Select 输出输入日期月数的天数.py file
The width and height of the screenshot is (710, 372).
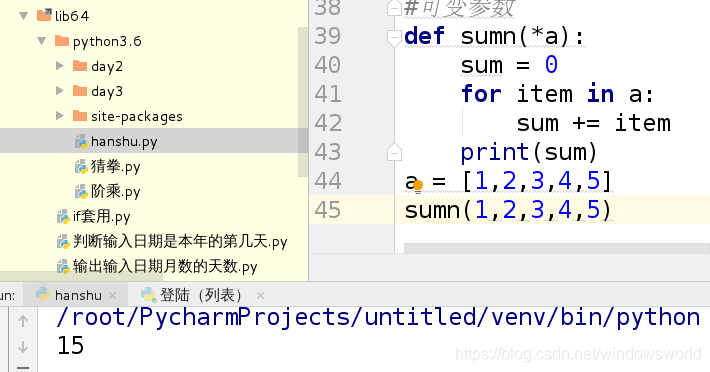point(165,267)
